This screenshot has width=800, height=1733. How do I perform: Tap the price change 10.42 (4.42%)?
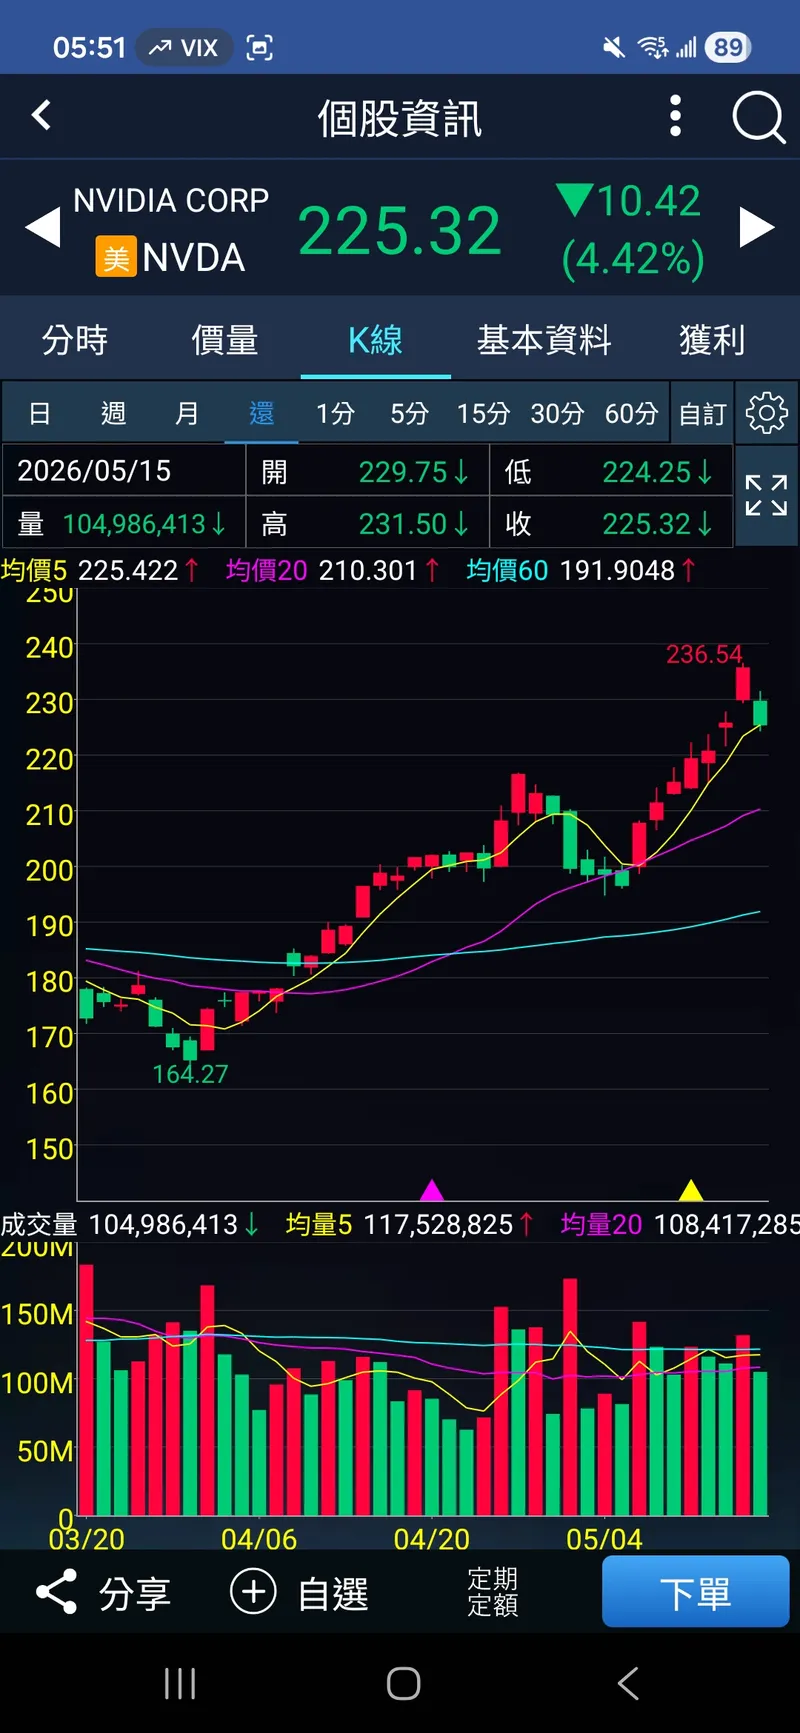click(631, 230)
